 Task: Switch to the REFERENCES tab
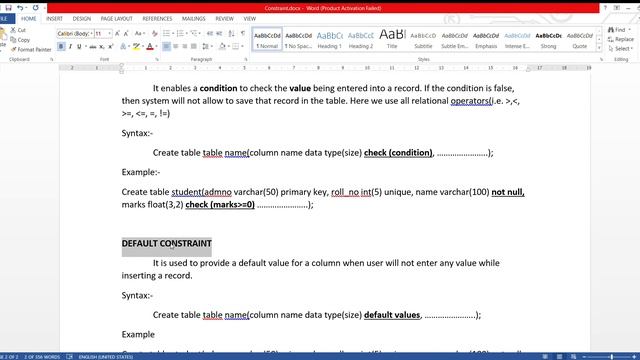[x=157, y=19]
